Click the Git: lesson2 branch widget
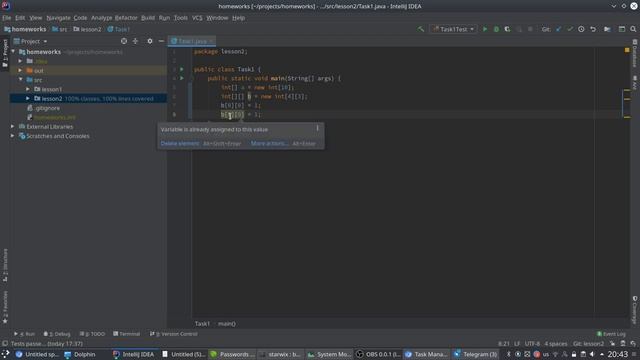640x360 pixels. pyautogui.click(x=588, y=344)
